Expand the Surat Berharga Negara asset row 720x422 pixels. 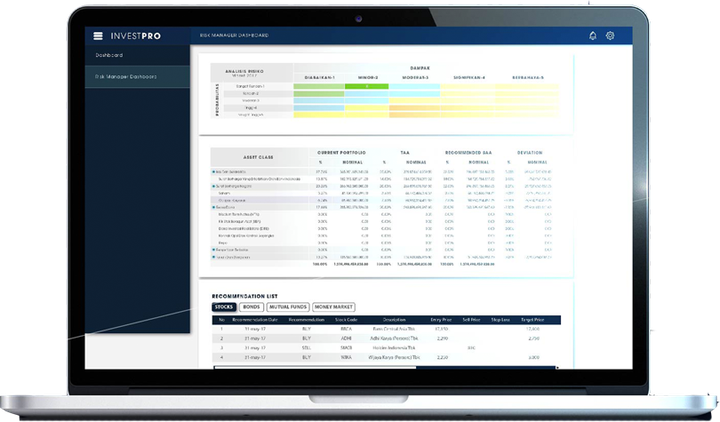point(214,186)
